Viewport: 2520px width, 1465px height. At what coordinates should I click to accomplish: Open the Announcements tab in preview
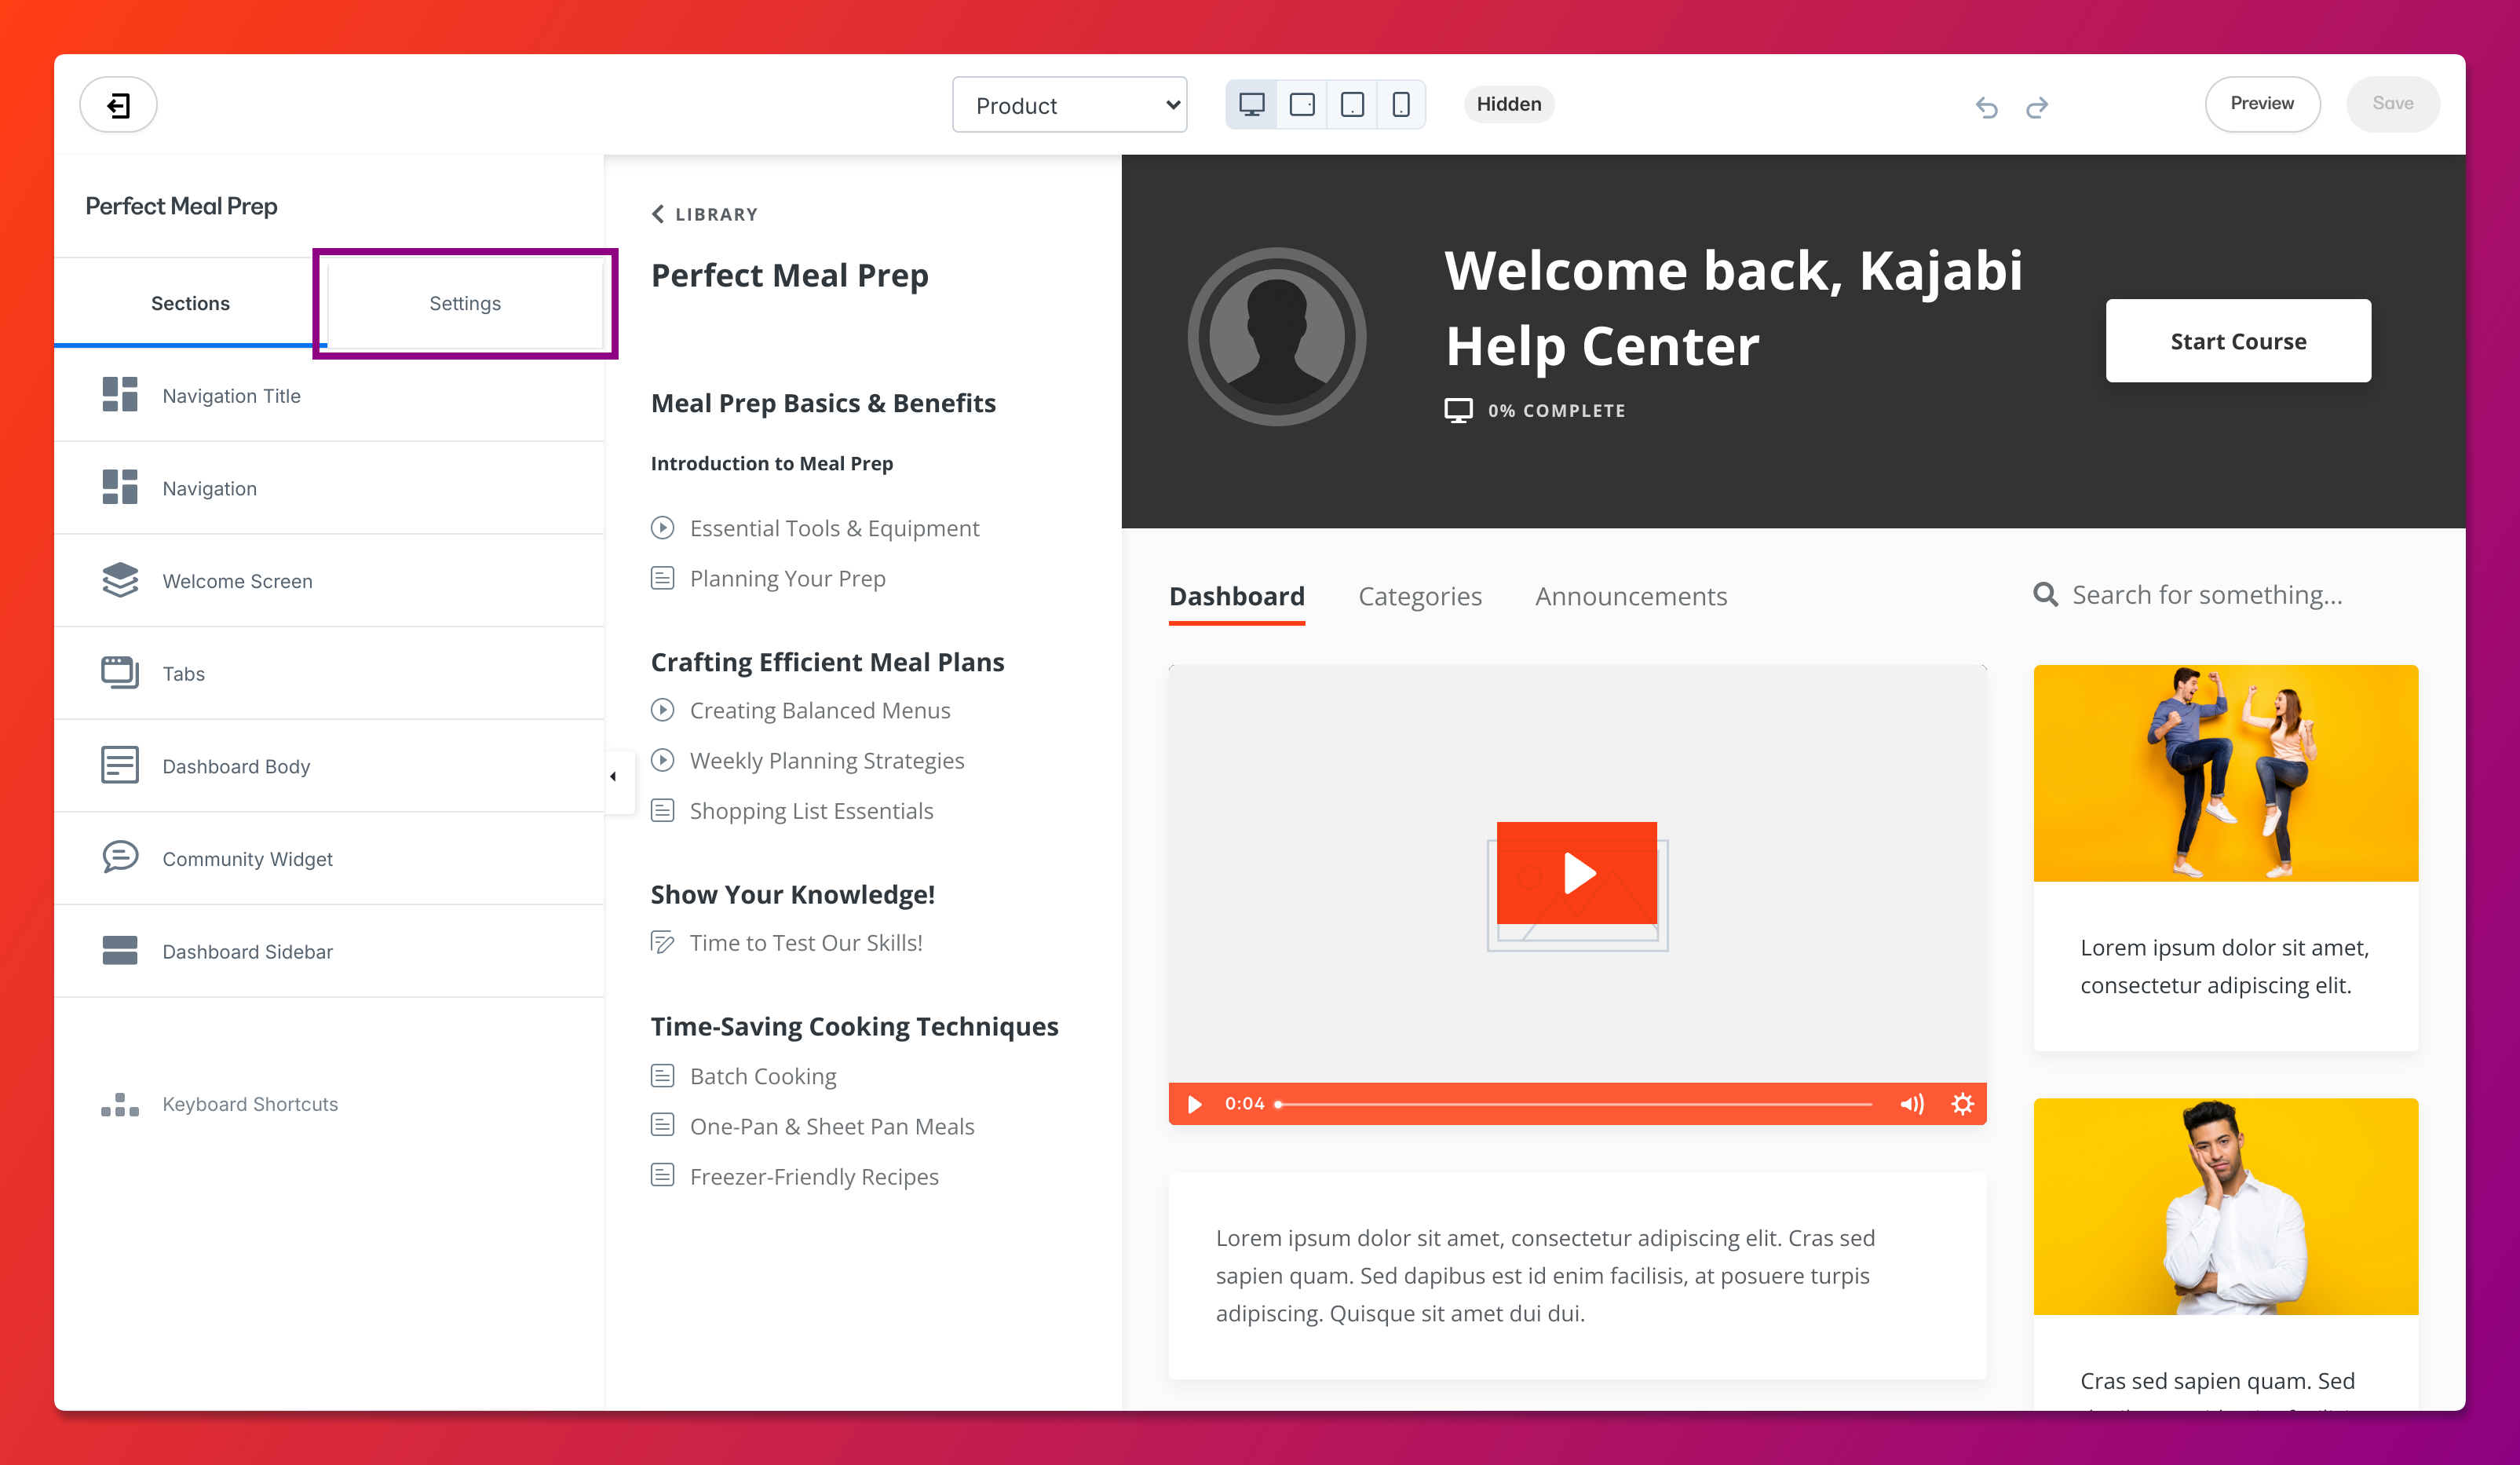[x=1631, y=596]
